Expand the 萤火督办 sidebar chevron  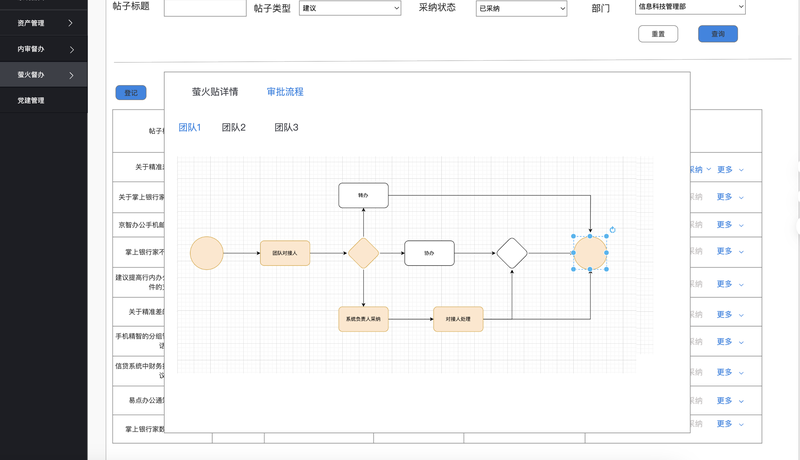pyautogui.click(x=71, y=75)
